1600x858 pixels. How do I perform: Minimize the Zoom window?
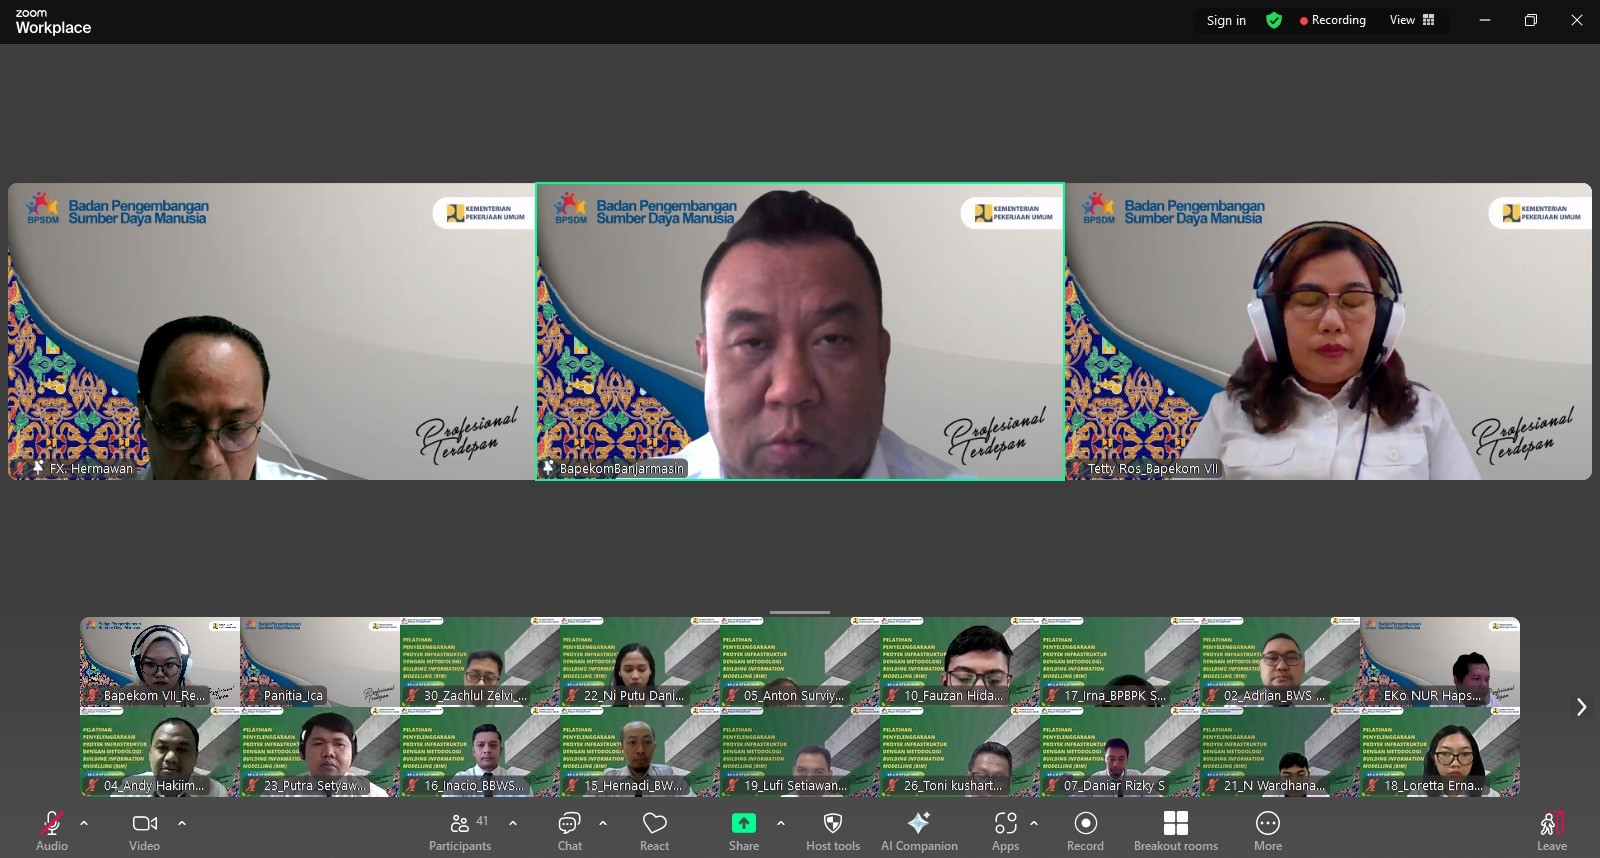1485,20
